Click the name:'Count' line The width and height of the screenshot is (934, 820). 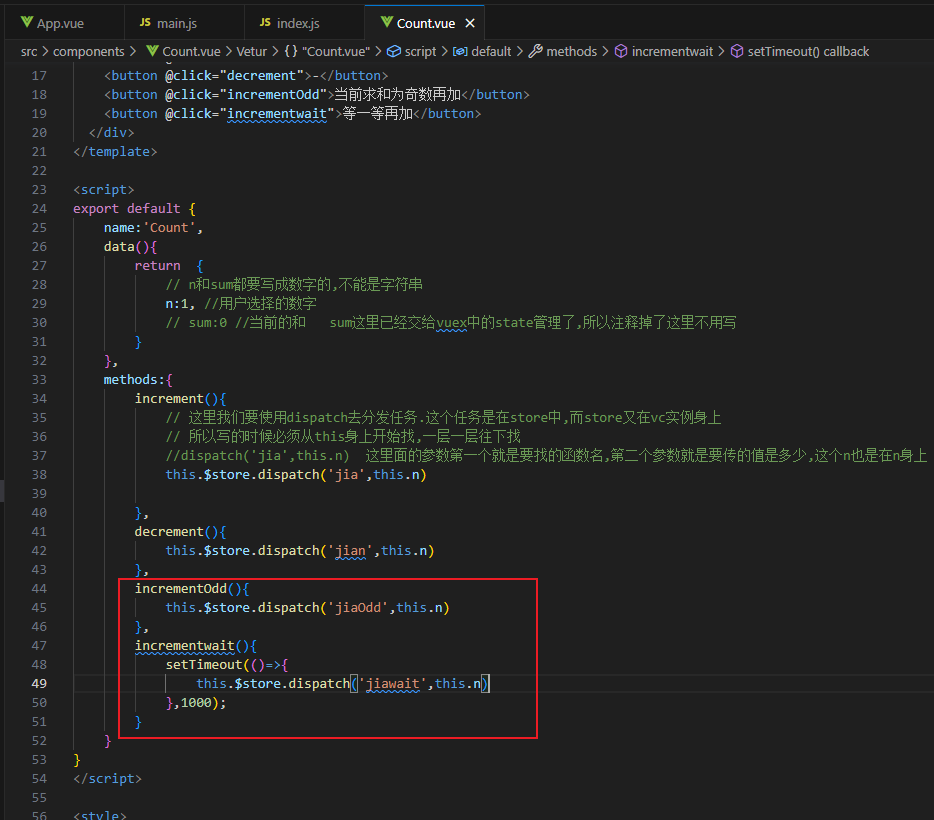[x=153, y=228]
